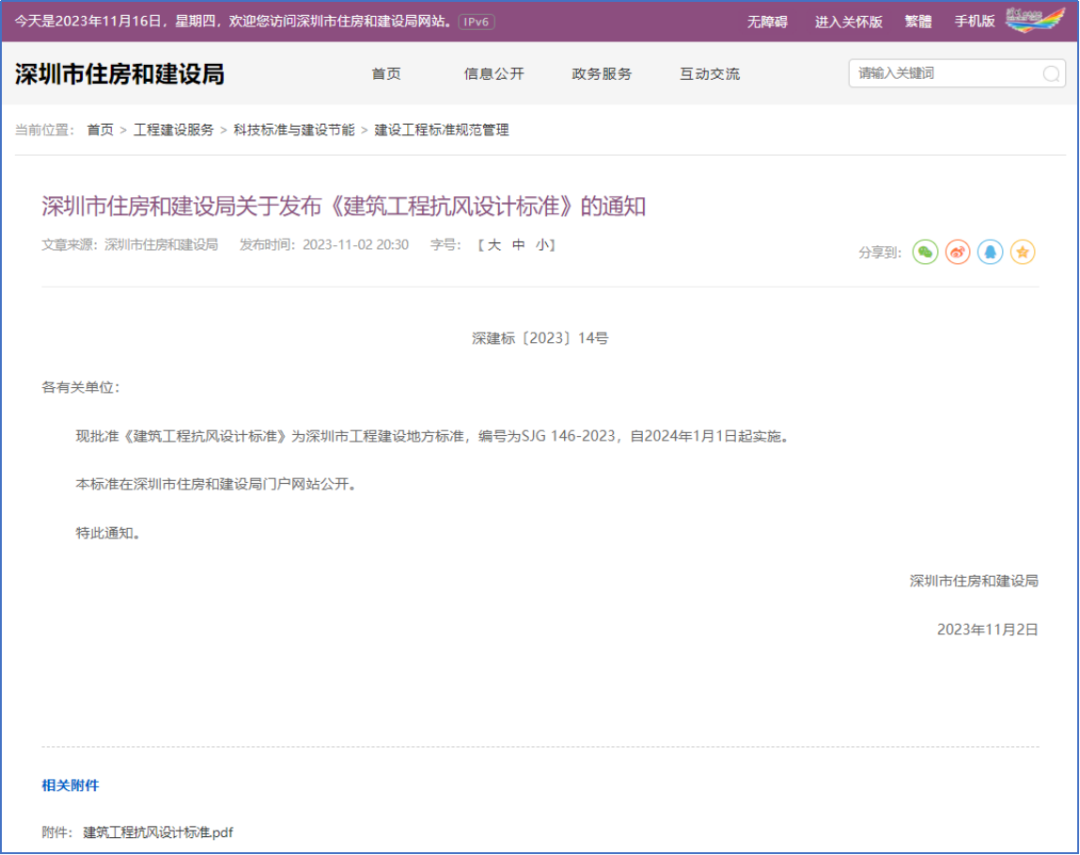
Task: Set font size to large (大)
Action: point(494,244)
